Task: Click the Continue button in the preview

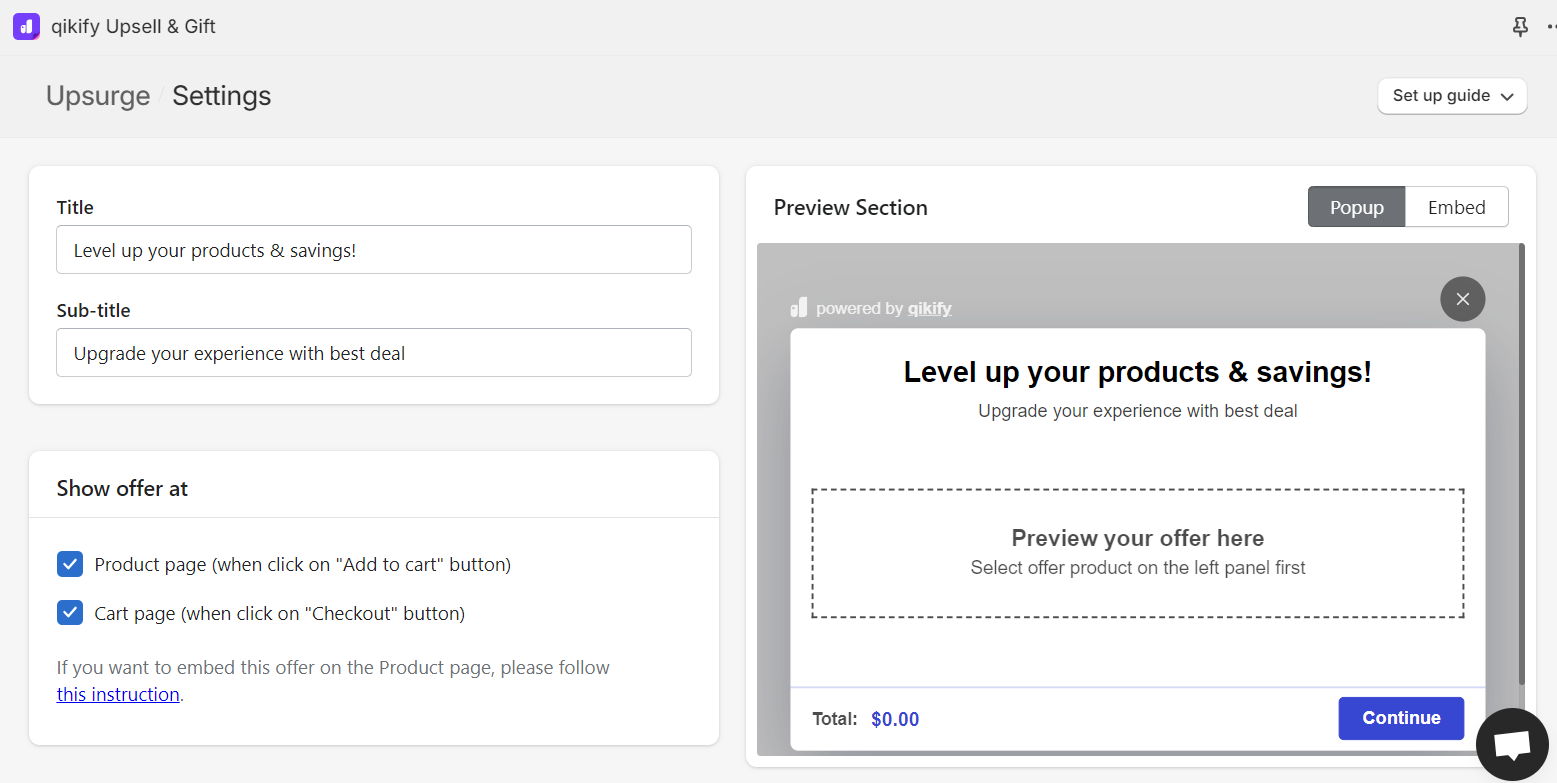Action: tap(1401, 718)
